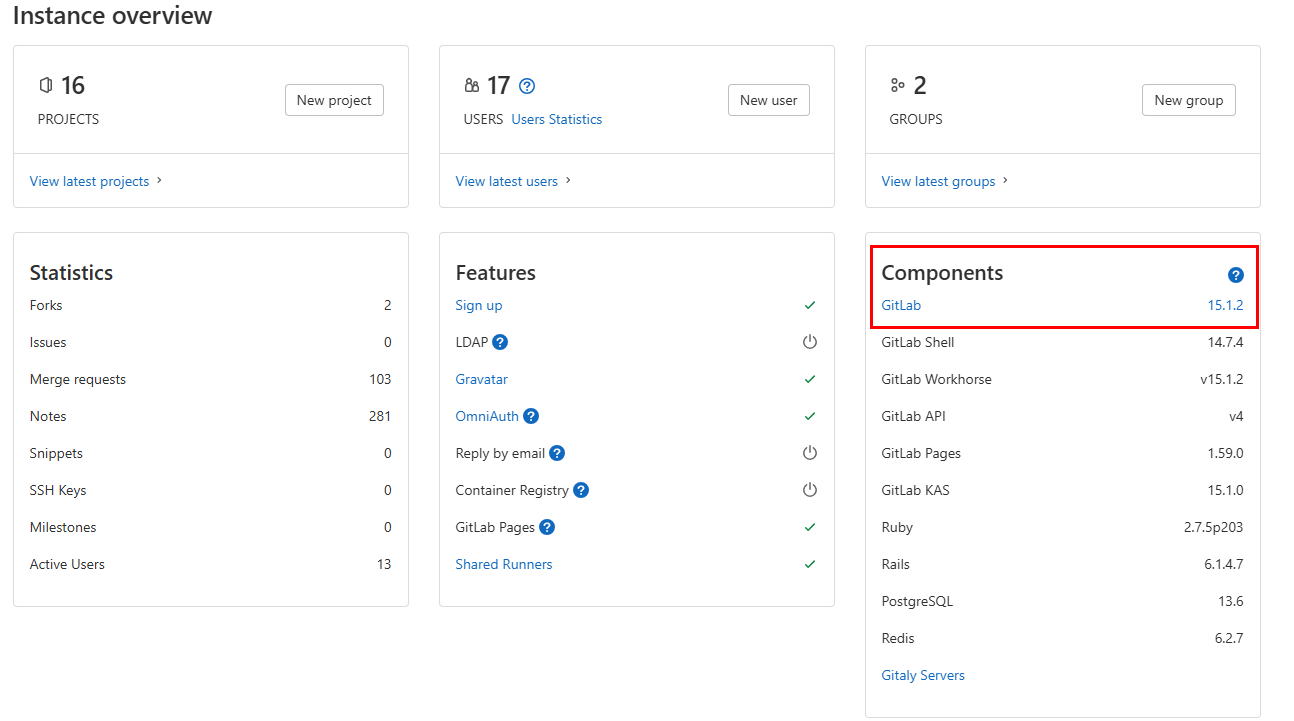The height and width of the screenshot is (721, 1294).
Task: Click the New user button
Action: coord(769,100)
